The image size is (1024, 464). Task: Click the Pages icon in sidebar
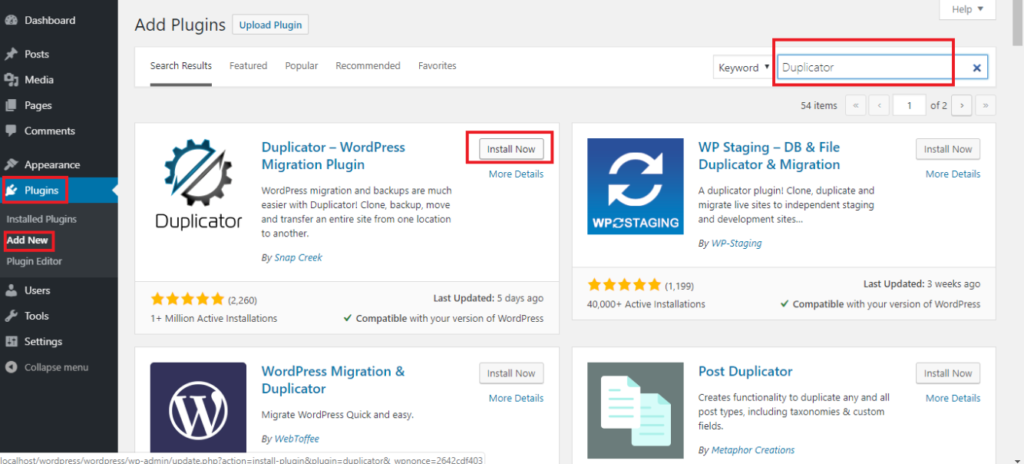[10, 105]
